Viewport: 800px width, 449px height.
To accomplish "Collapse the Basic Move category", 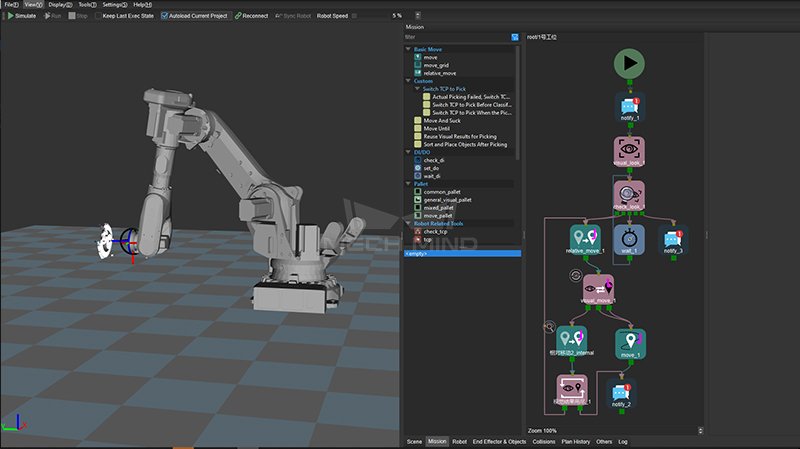I will [408, 49].
